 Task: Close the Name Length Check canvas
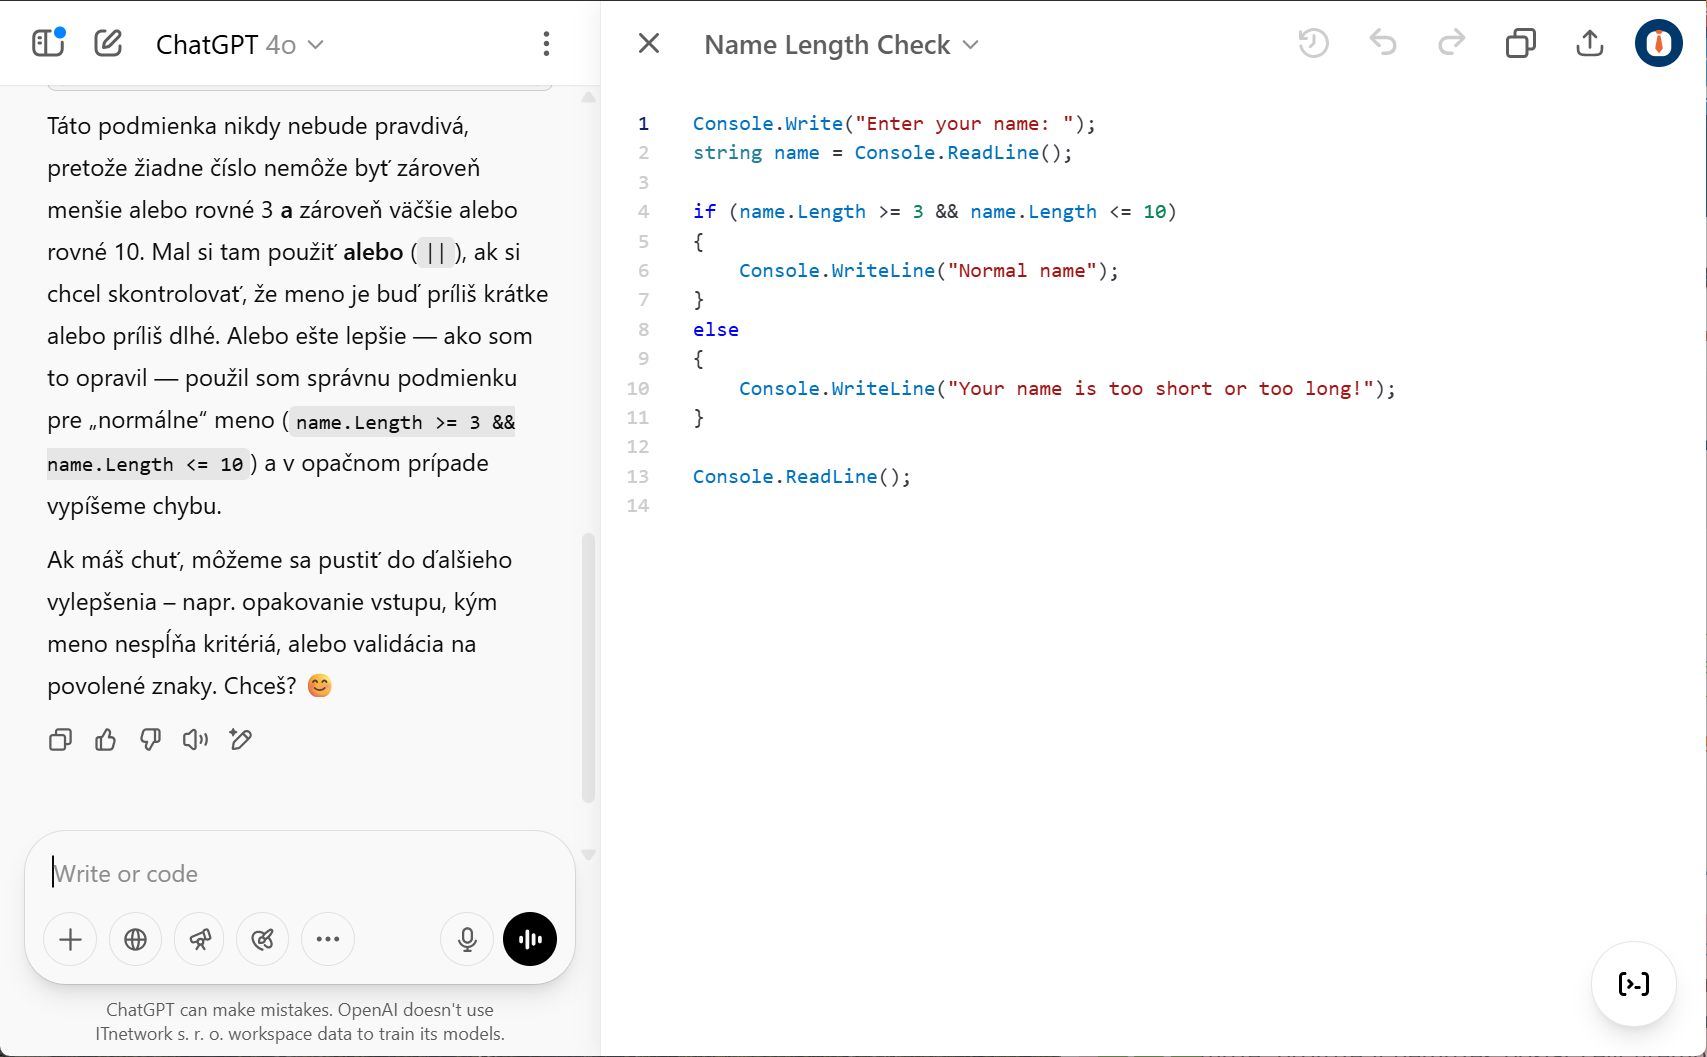pos(649,43)
